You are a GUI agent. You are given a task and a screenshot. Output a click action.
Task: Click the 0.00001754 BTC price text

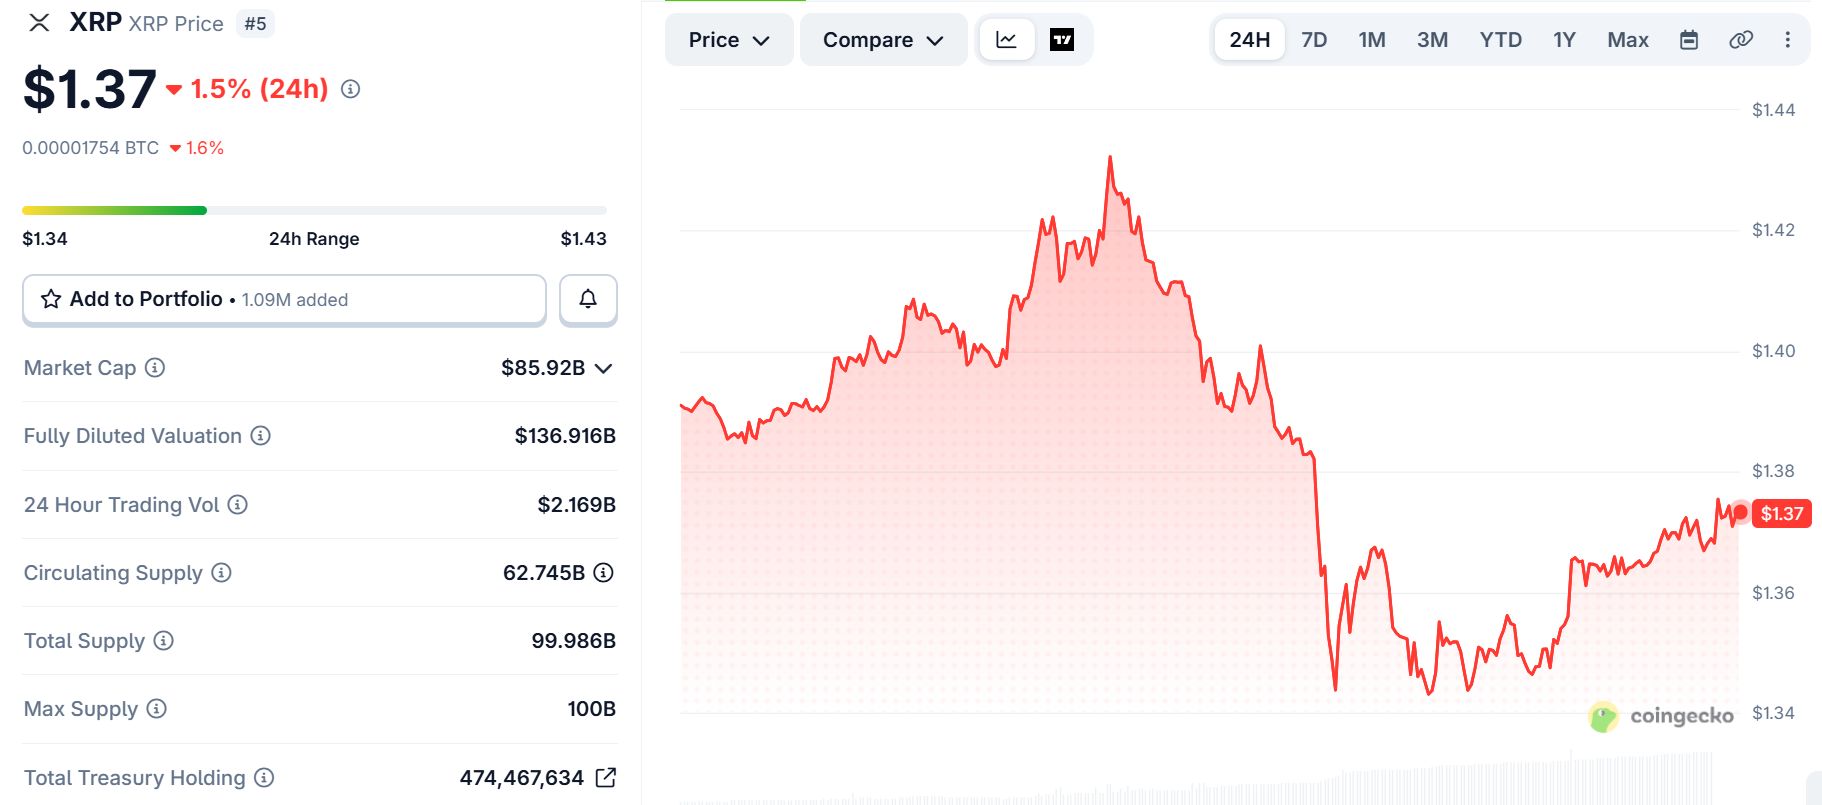point(91,148)
